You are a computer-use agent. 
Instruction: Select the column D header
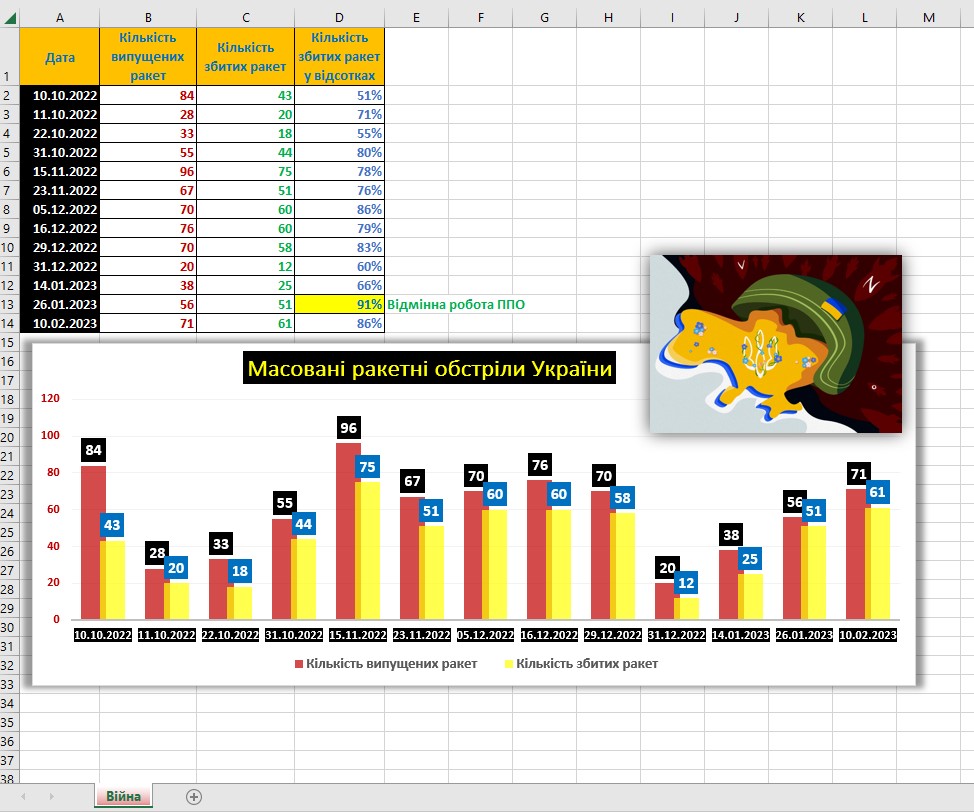(x=339, y=18)
